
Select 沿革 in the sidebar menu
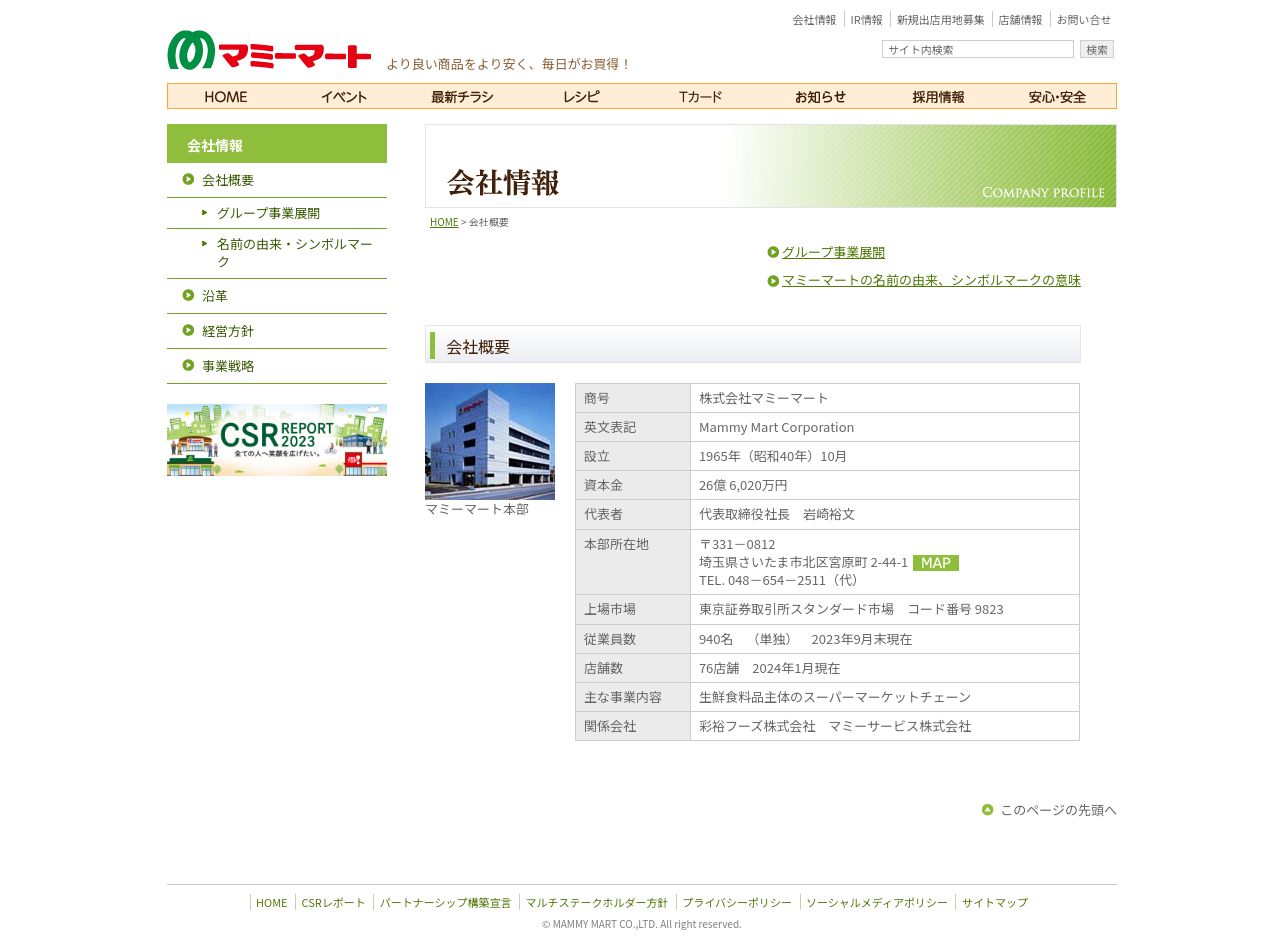coord(277,296)
